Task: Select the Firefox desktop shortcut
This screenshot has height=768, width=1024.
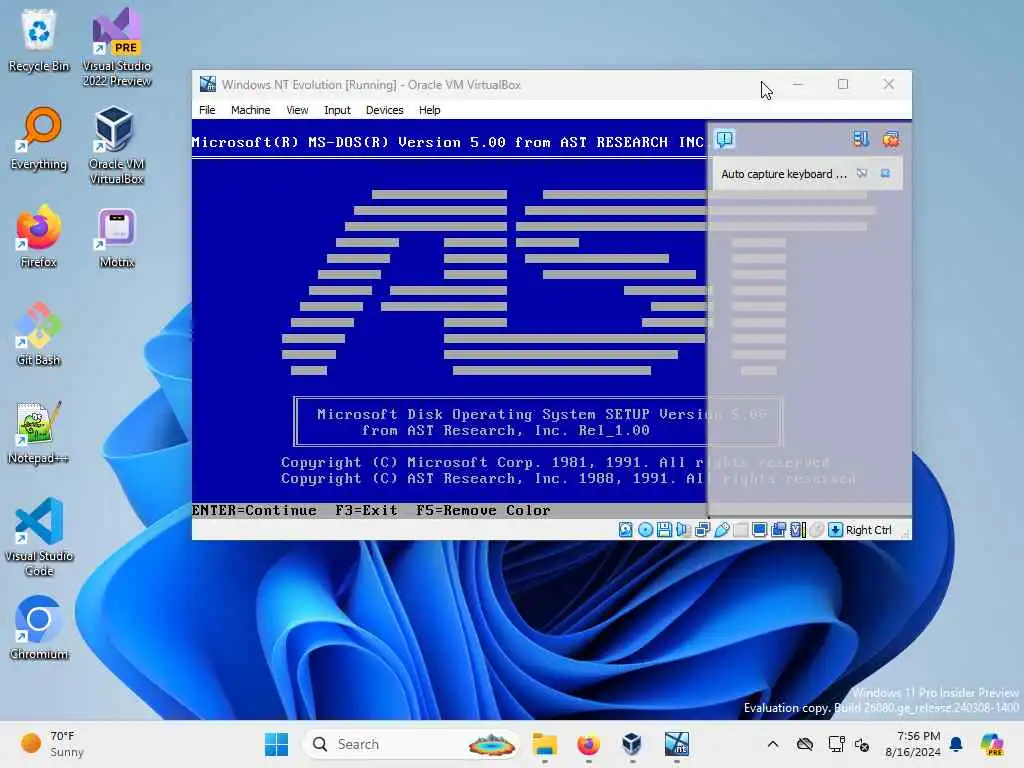Action: [x=39, y=236]
